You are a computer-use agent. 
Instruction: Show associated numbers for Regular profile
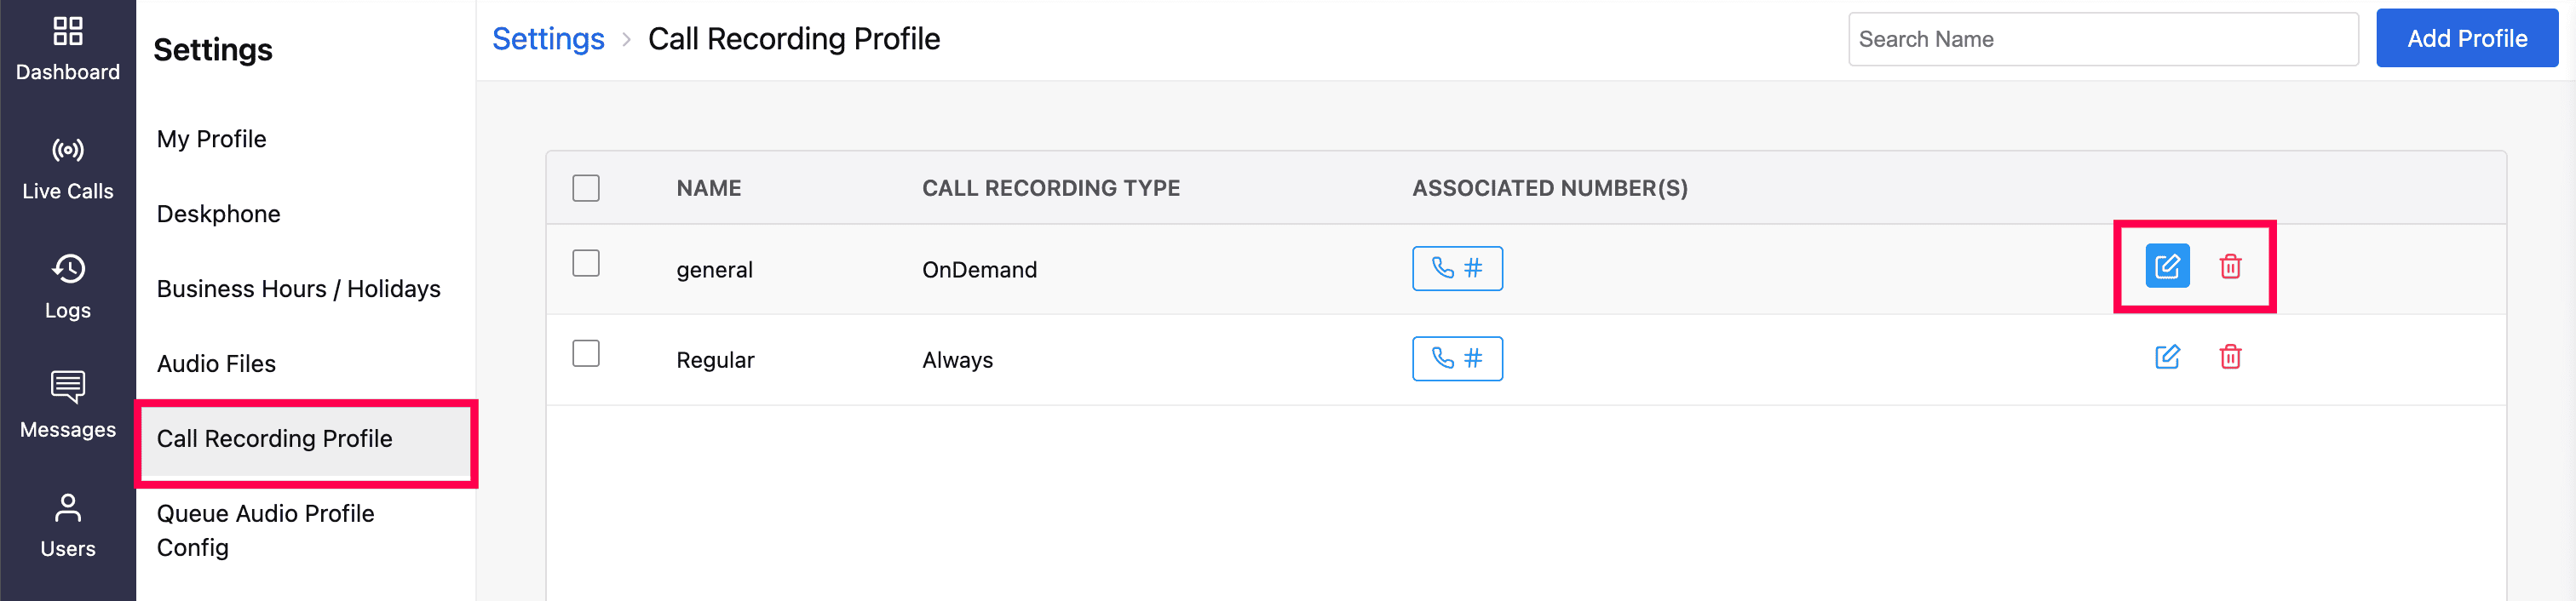(x=1456, y=358)
